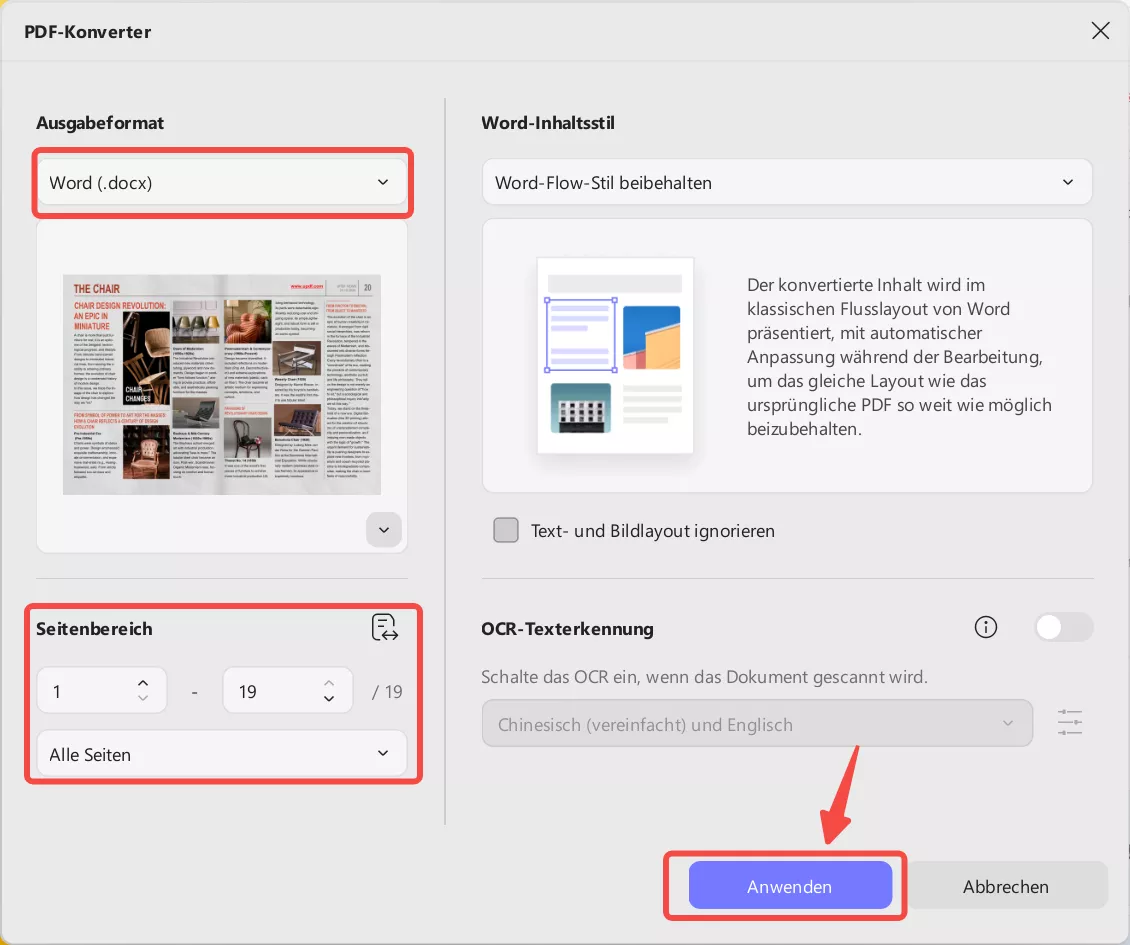Increase the end page with the up stepper

click(328, 683)
